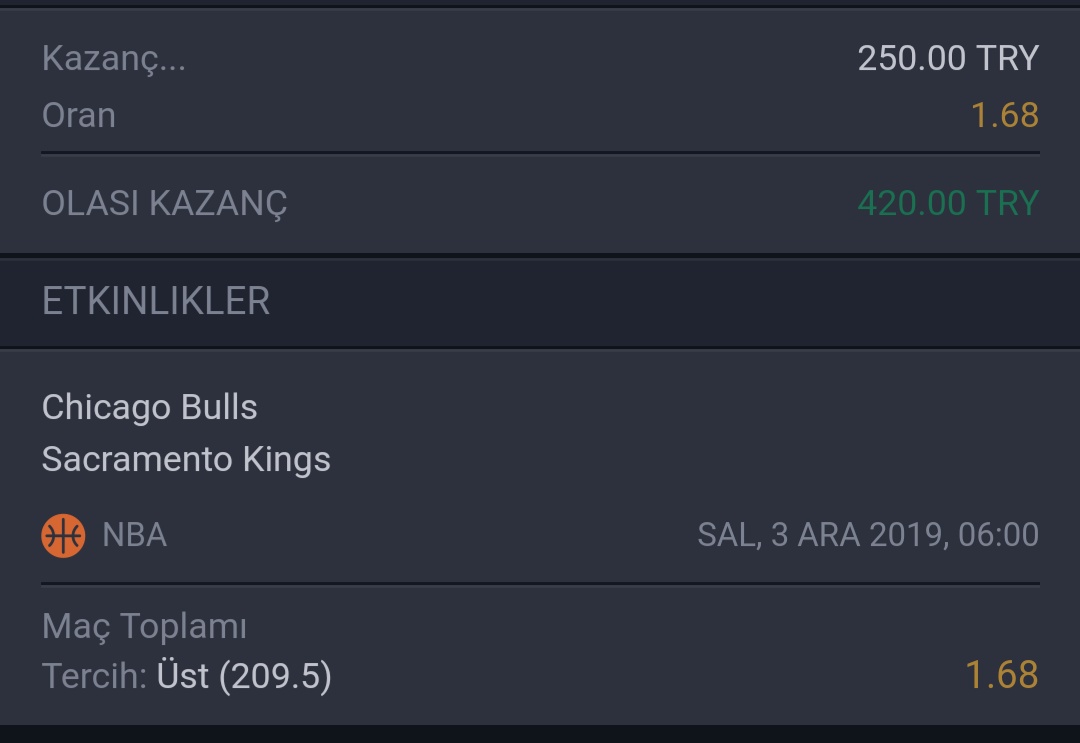Image resolution: width=1080 pixels, height=743 pixels.
Task: Tap the TRY currency text after 420.00
Action: (1008, 203)
